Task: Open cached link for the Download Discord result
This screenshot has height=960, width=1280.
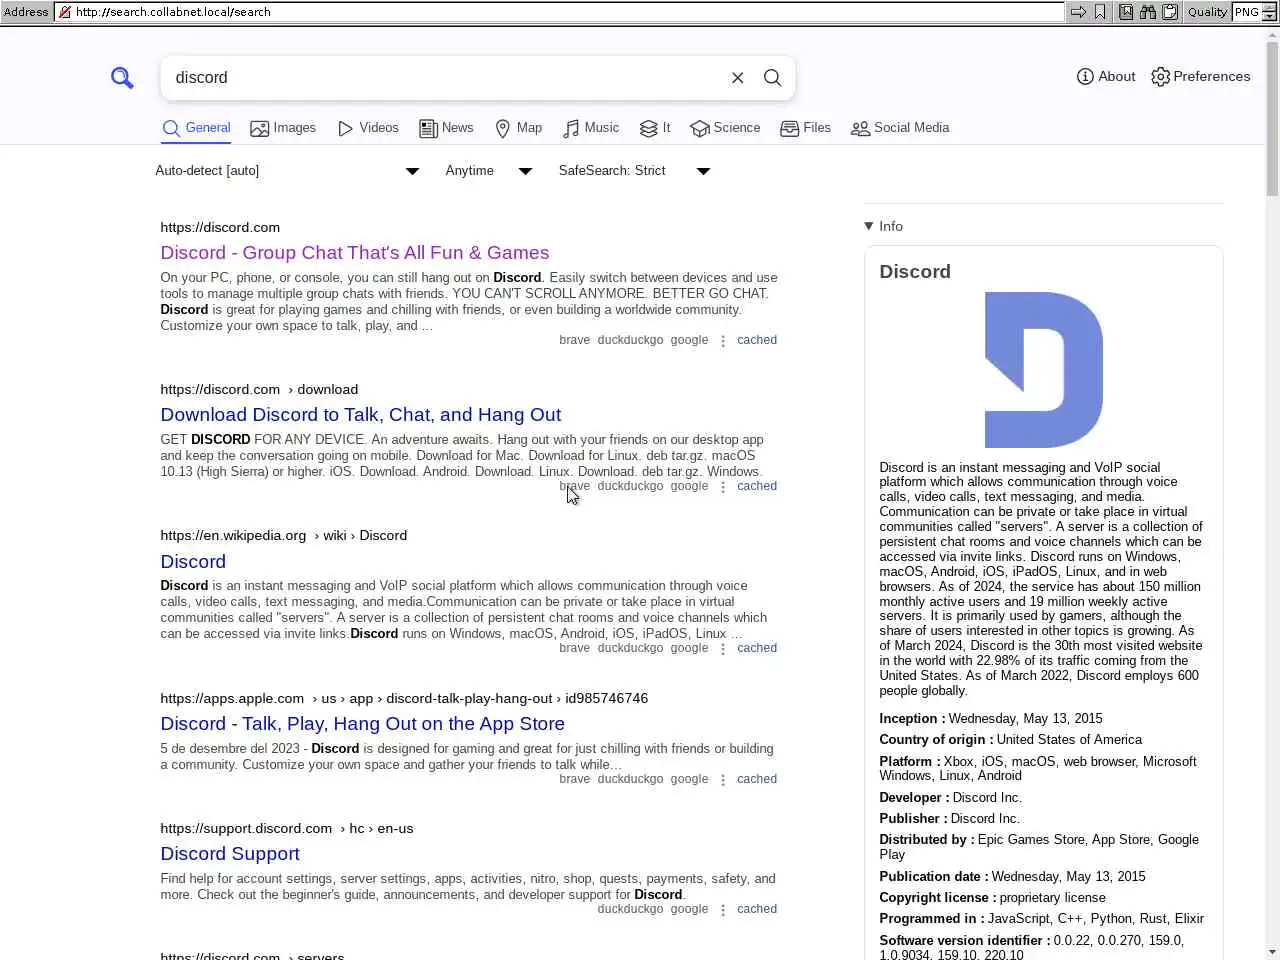Action: click(x=757, y=486)
